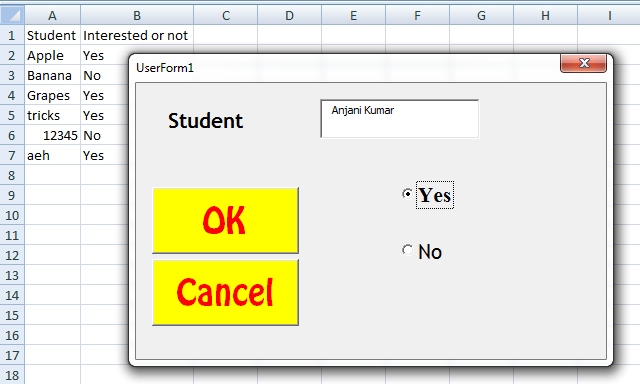Select column H header
This screenshot has width=640, height=384.
coord(545,16)
